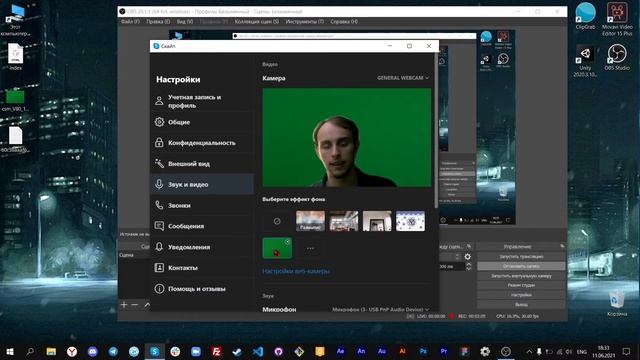Open OBS Studio desktop shortcut
The image size is (640, 360).
point(617,57)
